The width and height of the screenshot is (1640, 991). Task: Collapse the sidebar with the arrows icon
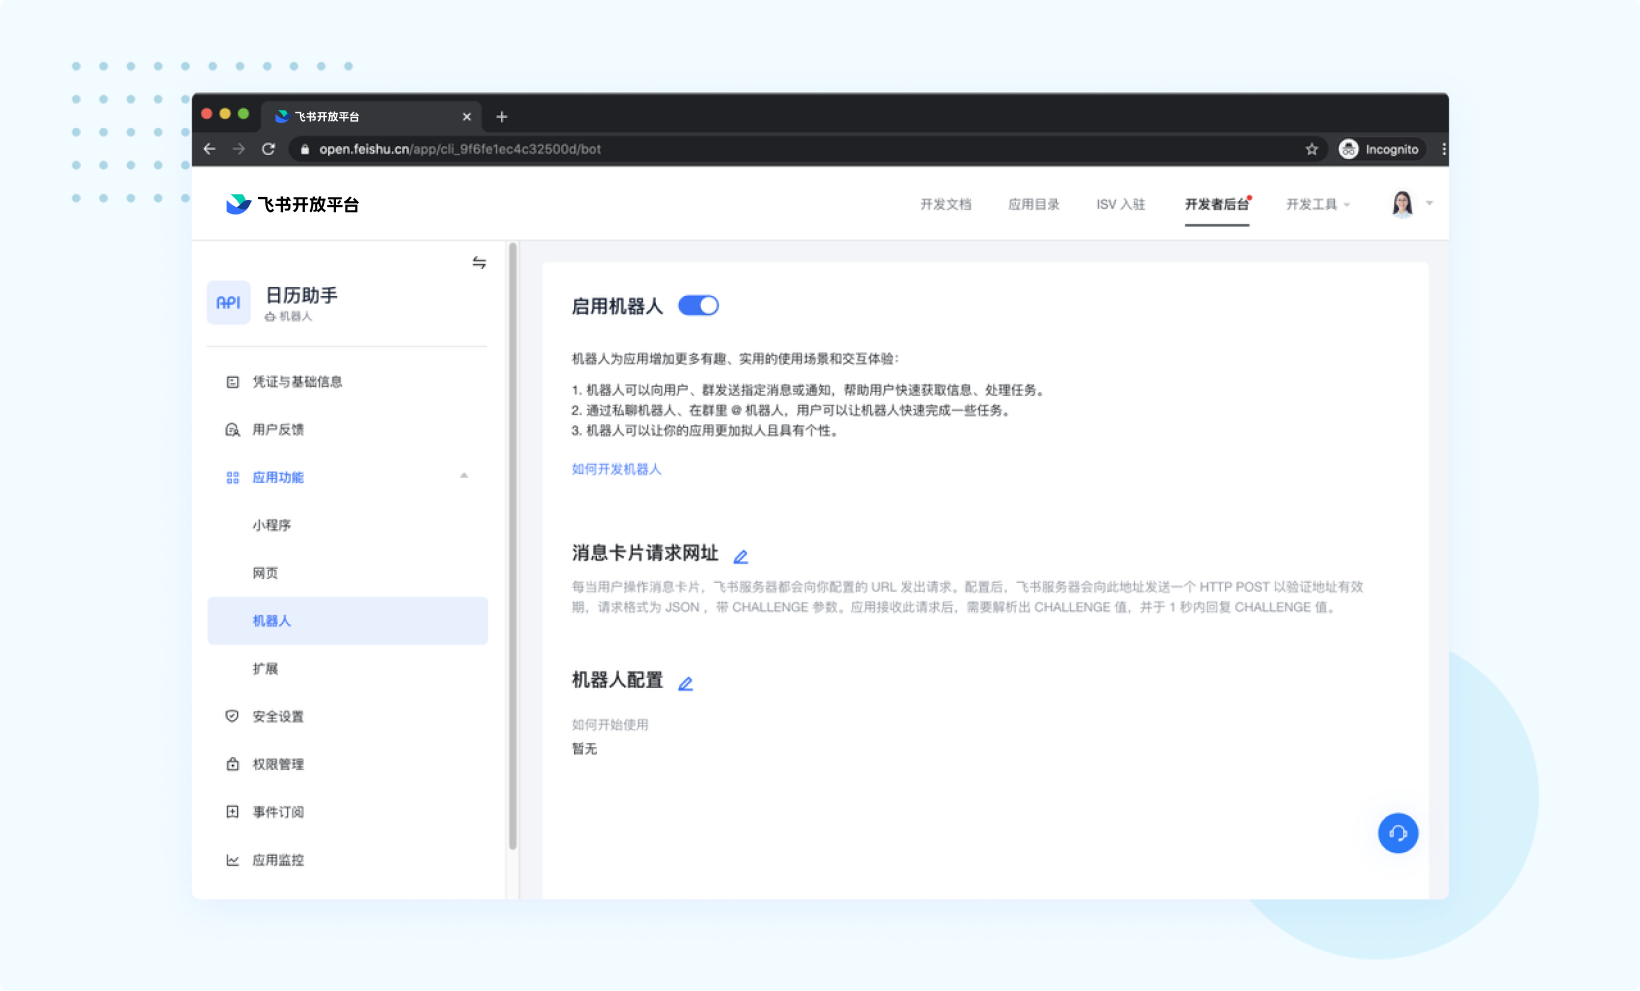pyautogui.click(x=480, y=262)
